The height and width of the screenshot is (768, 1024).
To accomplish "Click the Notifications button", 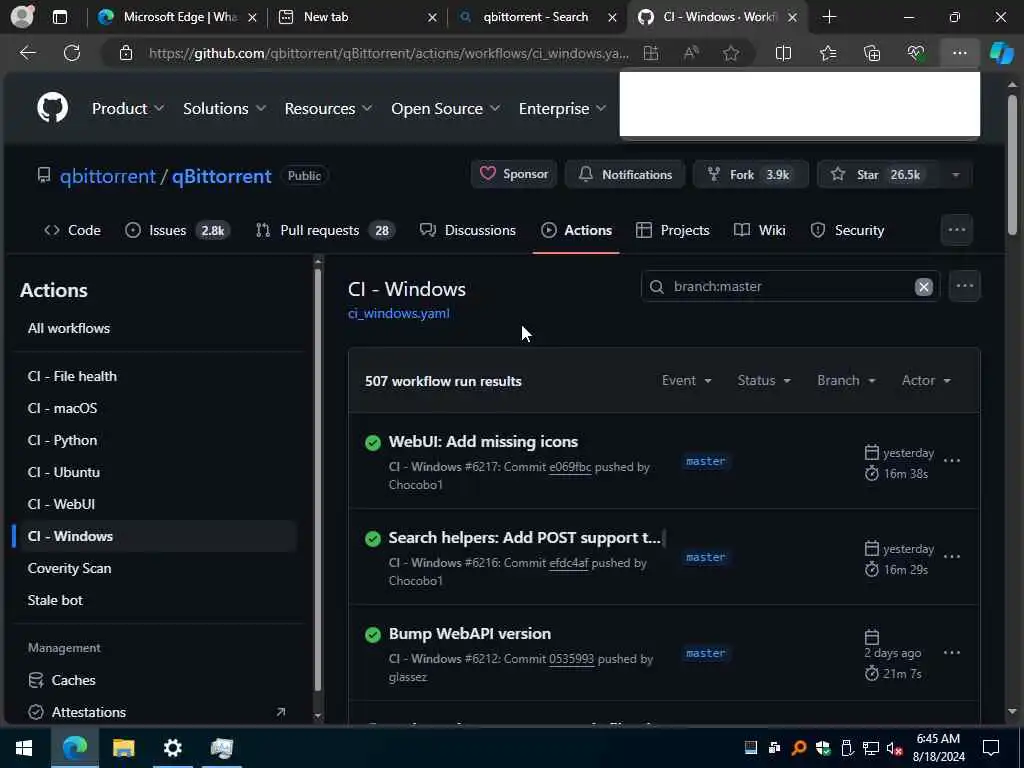I will 625,174.
